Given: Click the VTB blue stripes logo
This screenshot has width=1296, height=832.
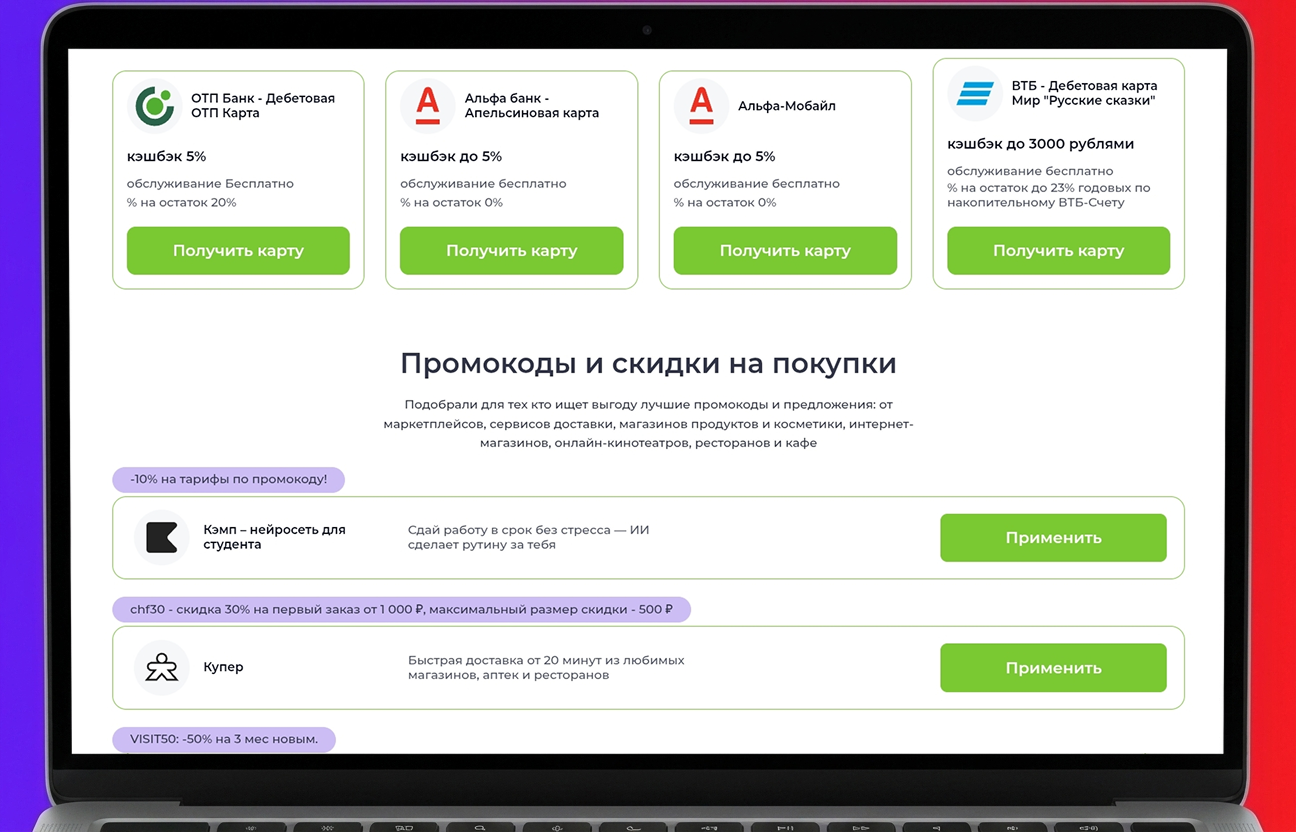Looking at the screenshot, I should [x=975, y=93].
